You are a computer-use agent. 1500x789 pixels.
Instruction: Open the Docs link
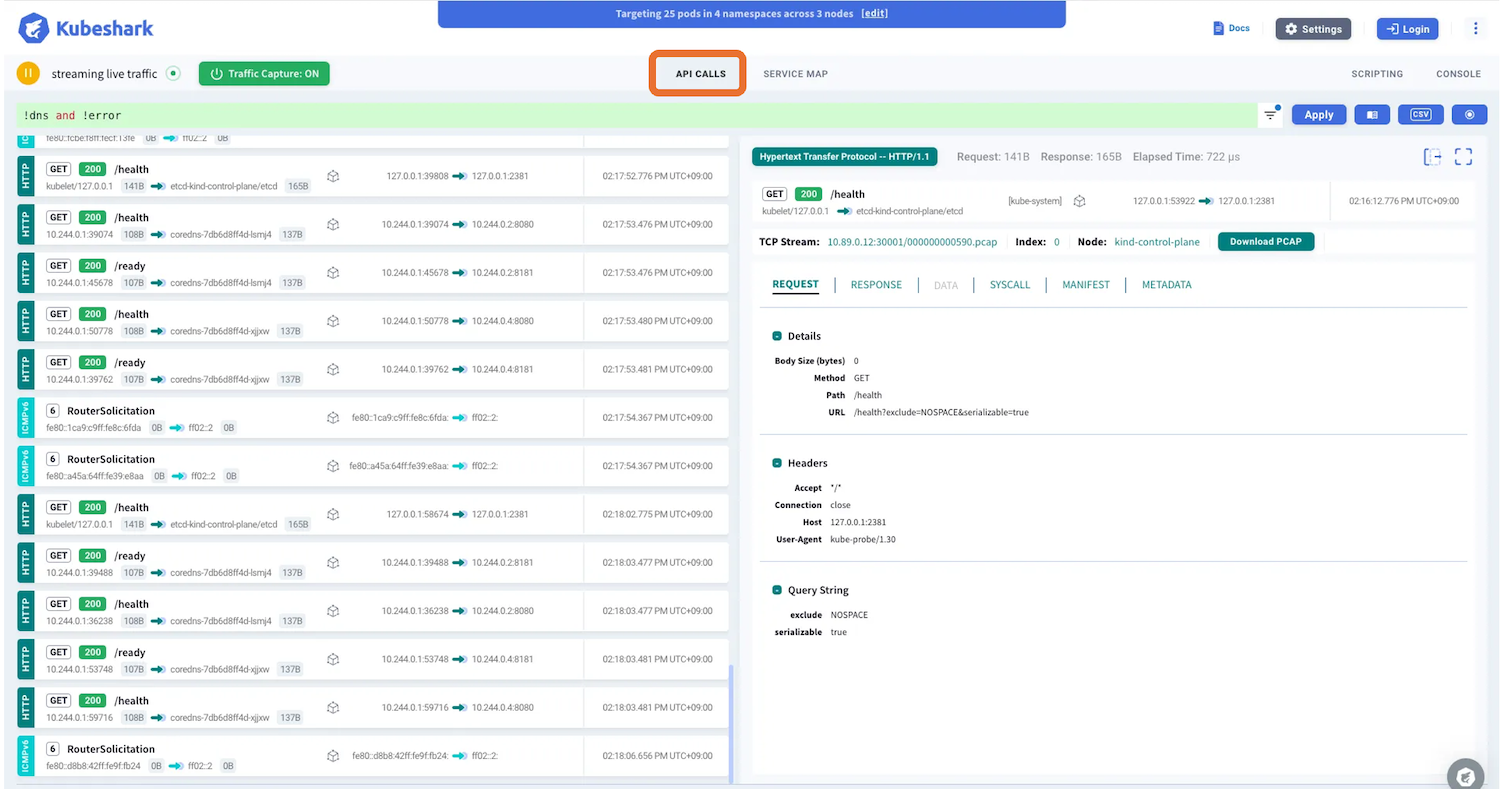pos(1231,28)
